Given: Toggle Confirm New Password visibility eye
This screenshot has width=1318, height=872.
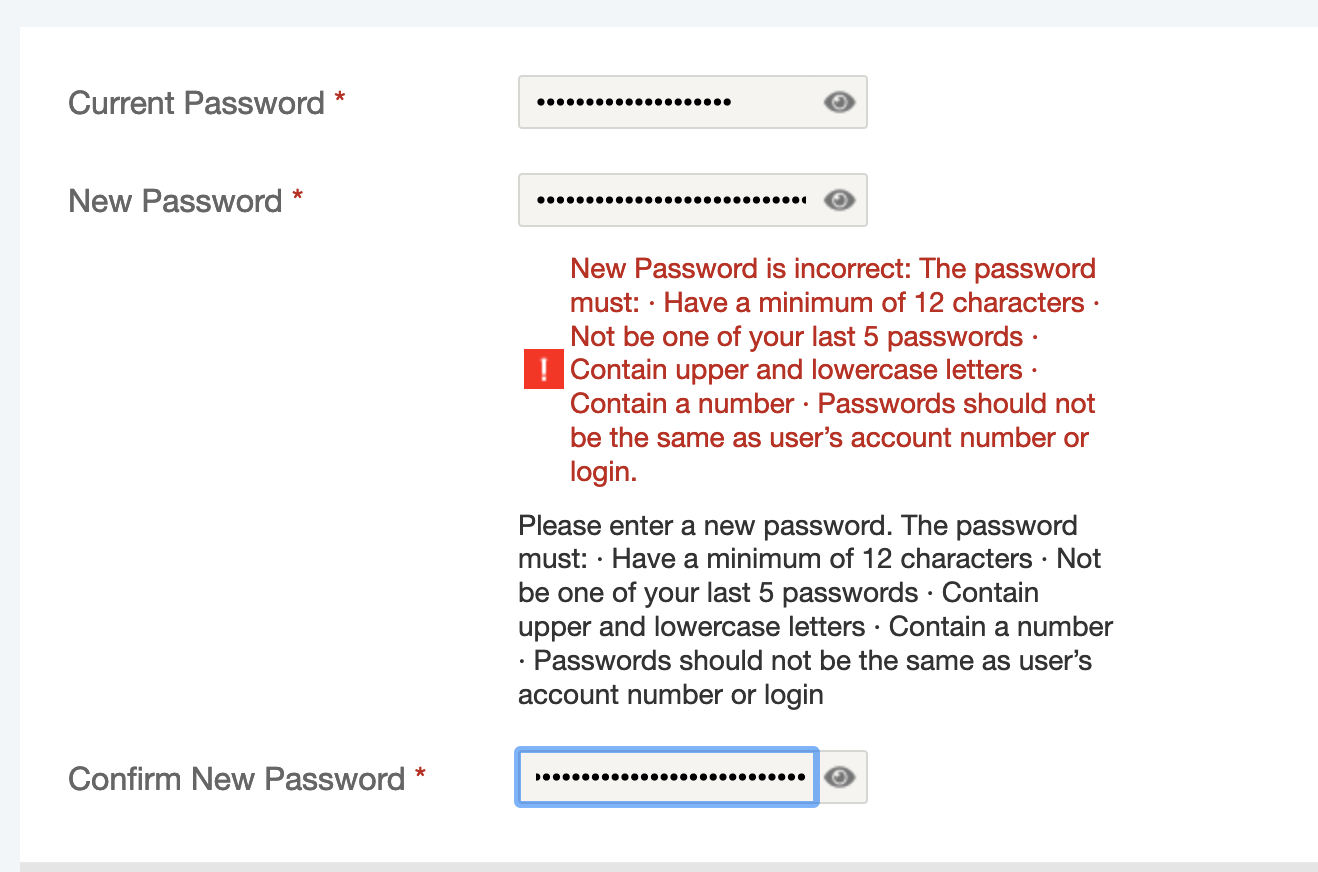Looking at the screenshot, I should [840, 777].
